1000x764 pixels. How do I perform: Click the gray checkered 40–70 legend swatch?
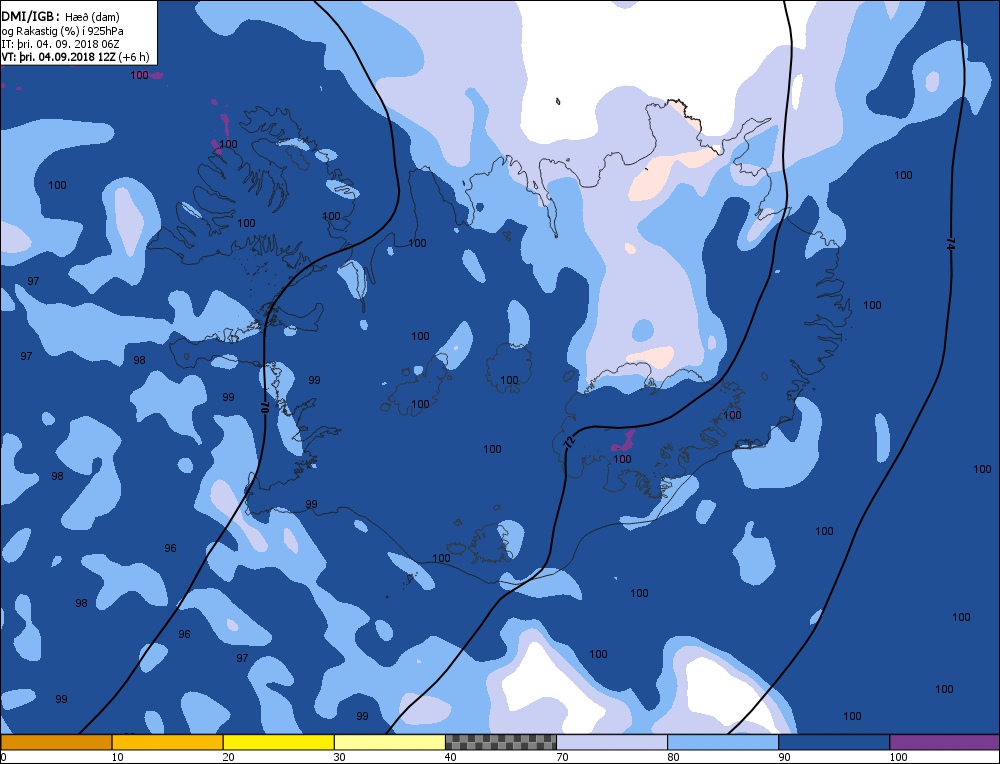pos(501,742)
